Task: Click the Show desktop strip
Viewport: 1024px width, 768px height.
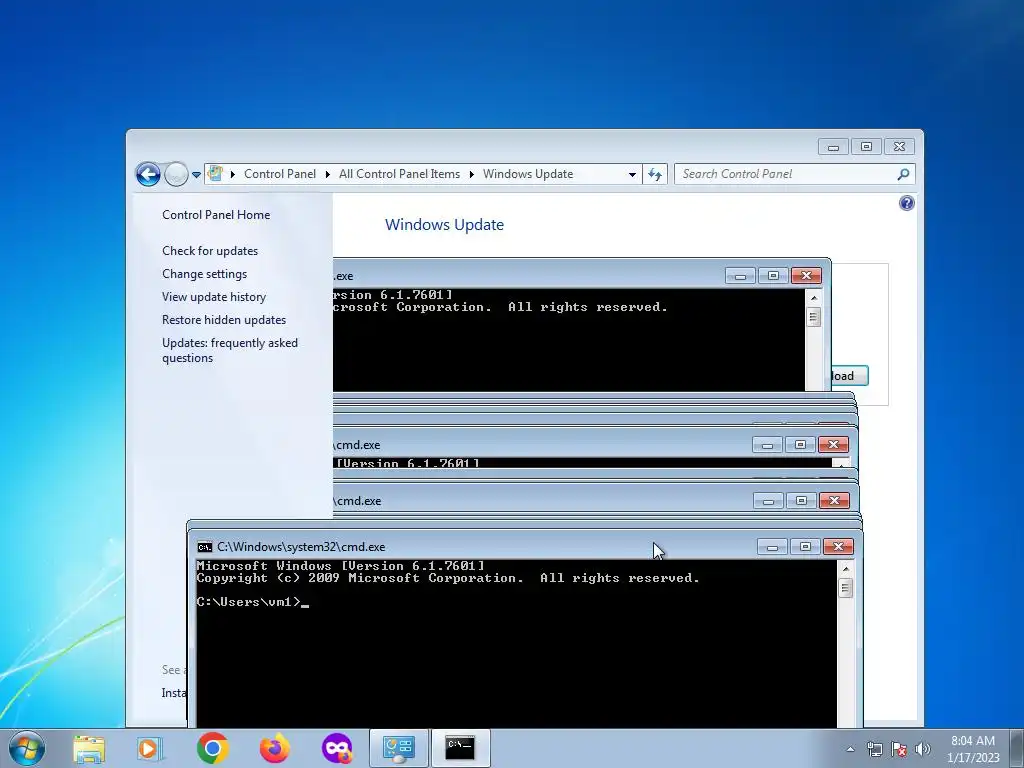Action: [x=1017, y=748]
